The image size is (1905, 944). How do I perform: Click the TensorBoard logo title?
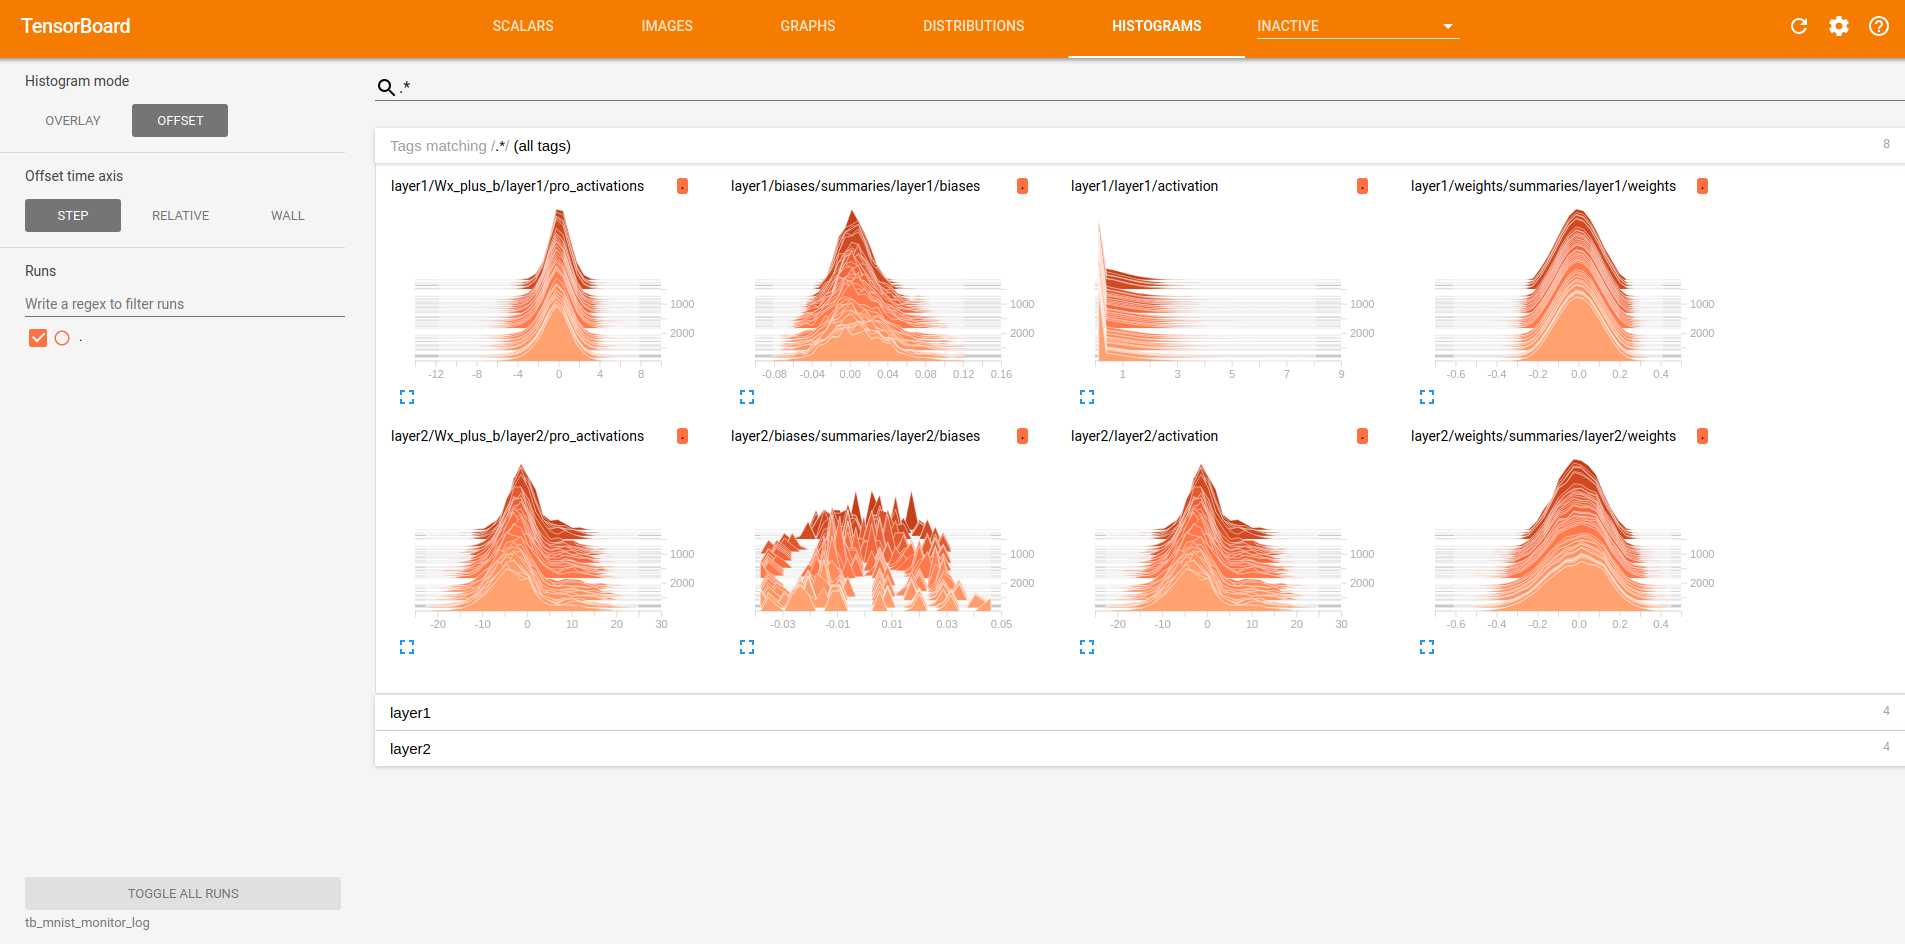coord(76,26)
